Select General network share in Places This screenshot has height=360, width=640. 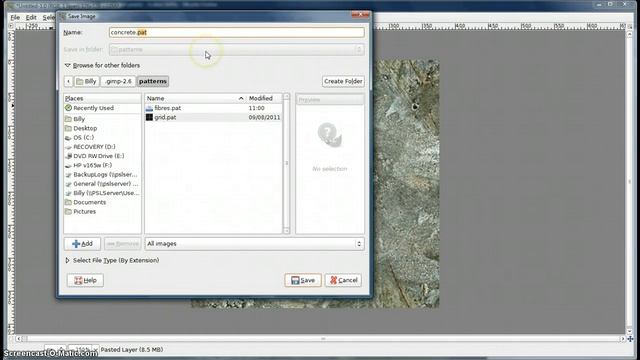[x=102, y=184]
